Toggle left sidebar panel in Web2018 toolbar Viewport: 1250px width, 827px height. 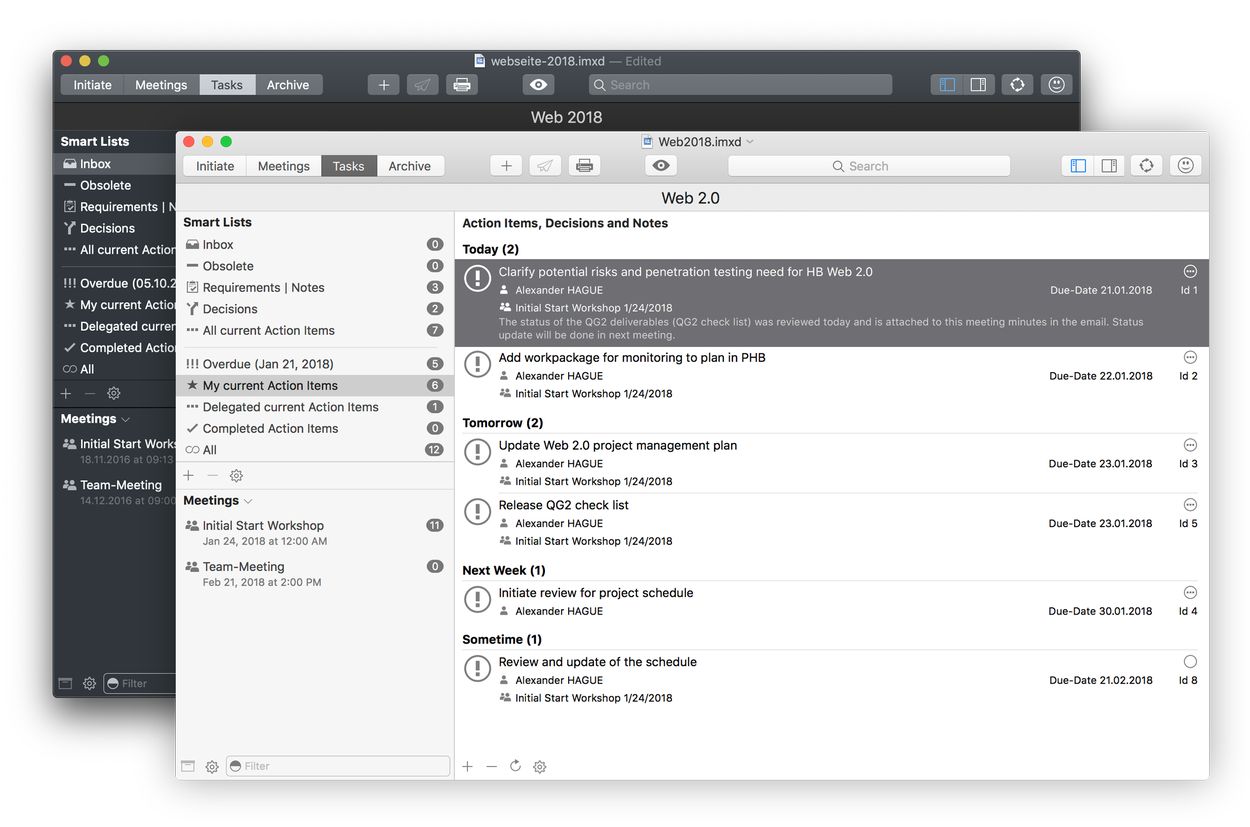coord(1078,166)
